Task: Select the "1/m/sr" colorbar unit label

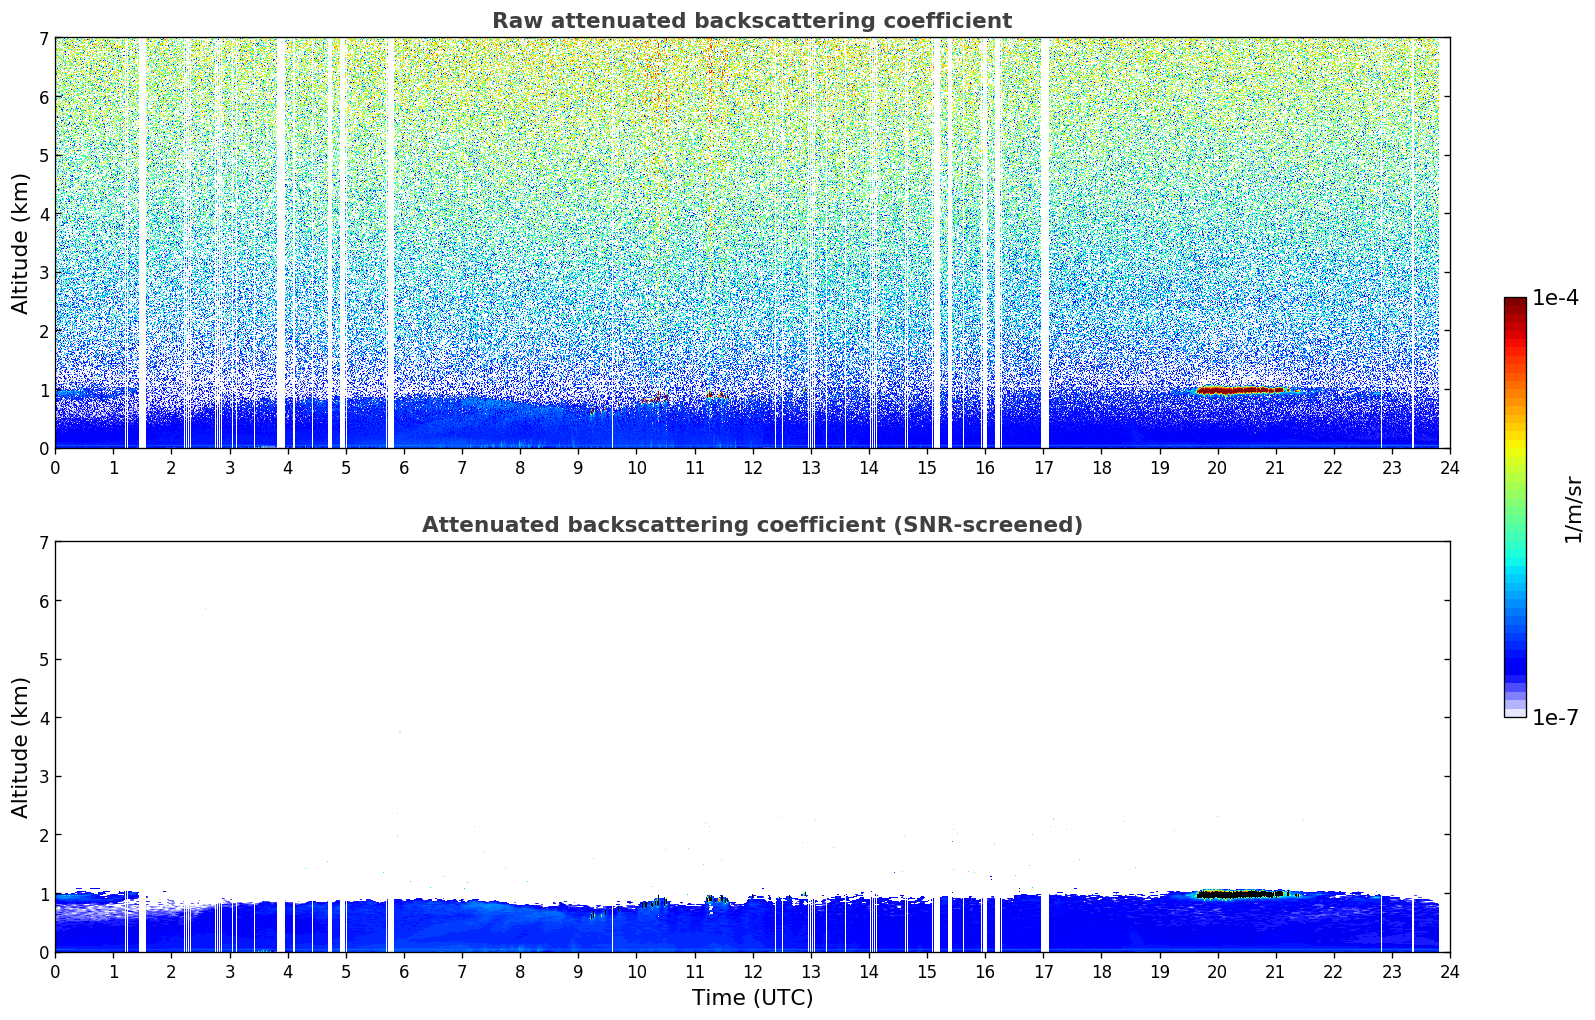Action: (x=1573, y=508)
